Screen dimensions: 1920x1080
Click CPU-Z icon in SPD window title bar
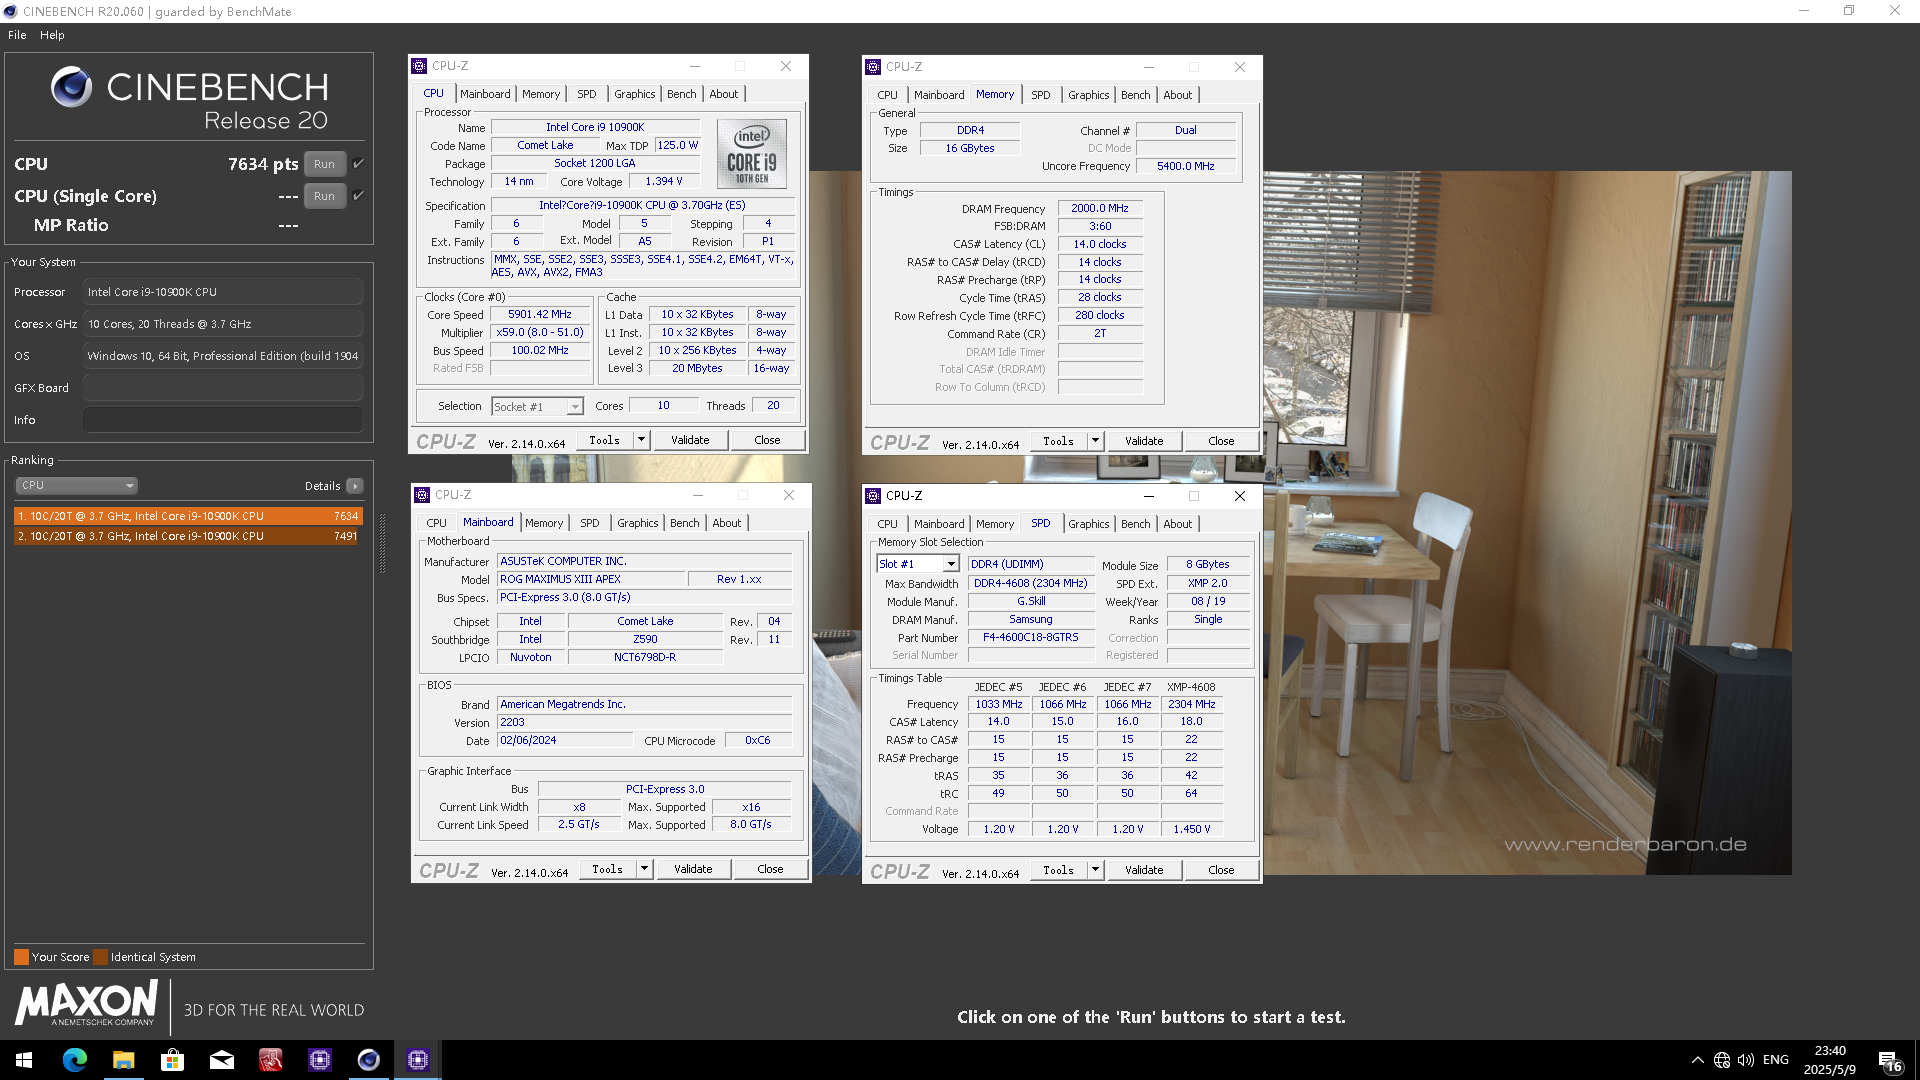(874, 496)
